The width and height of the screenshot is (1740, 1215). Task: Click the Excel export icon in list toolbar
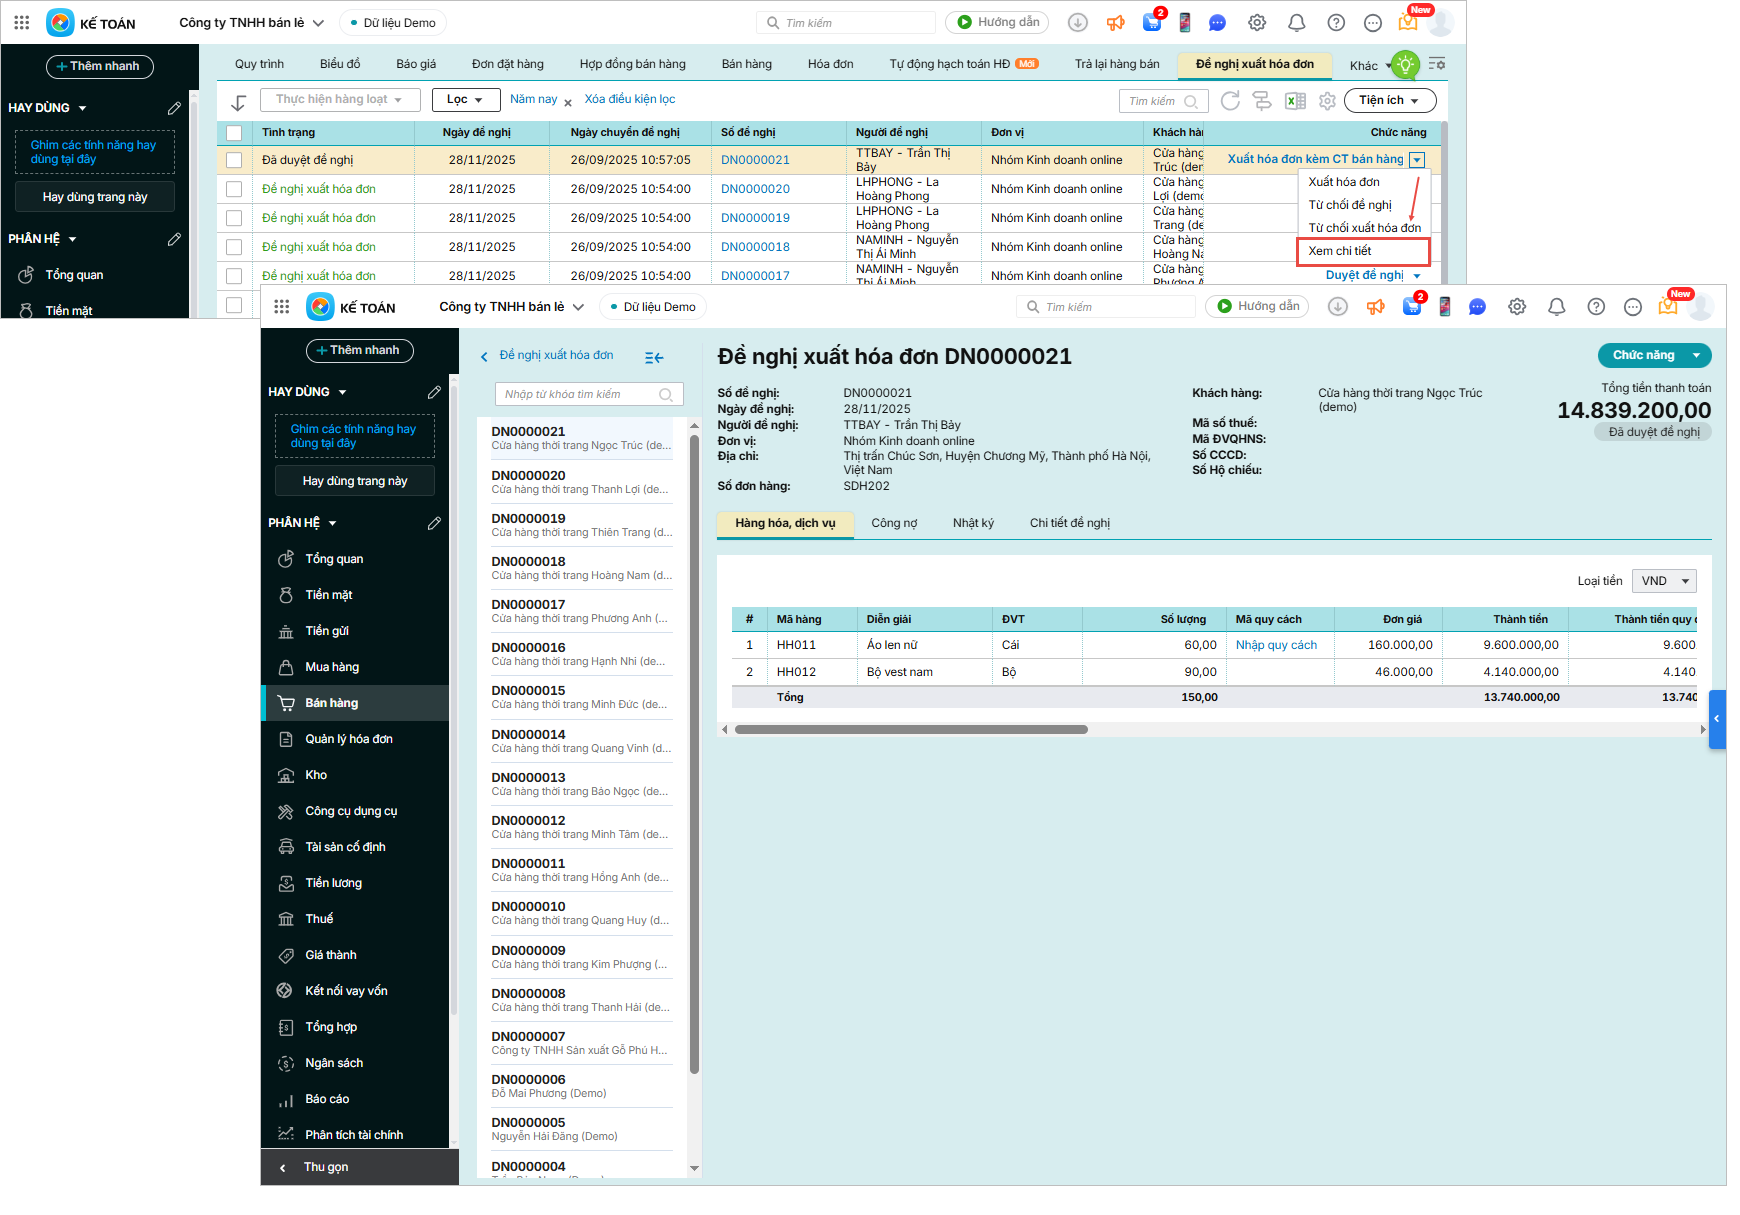pyautogui.click(x=1295, y=101)
